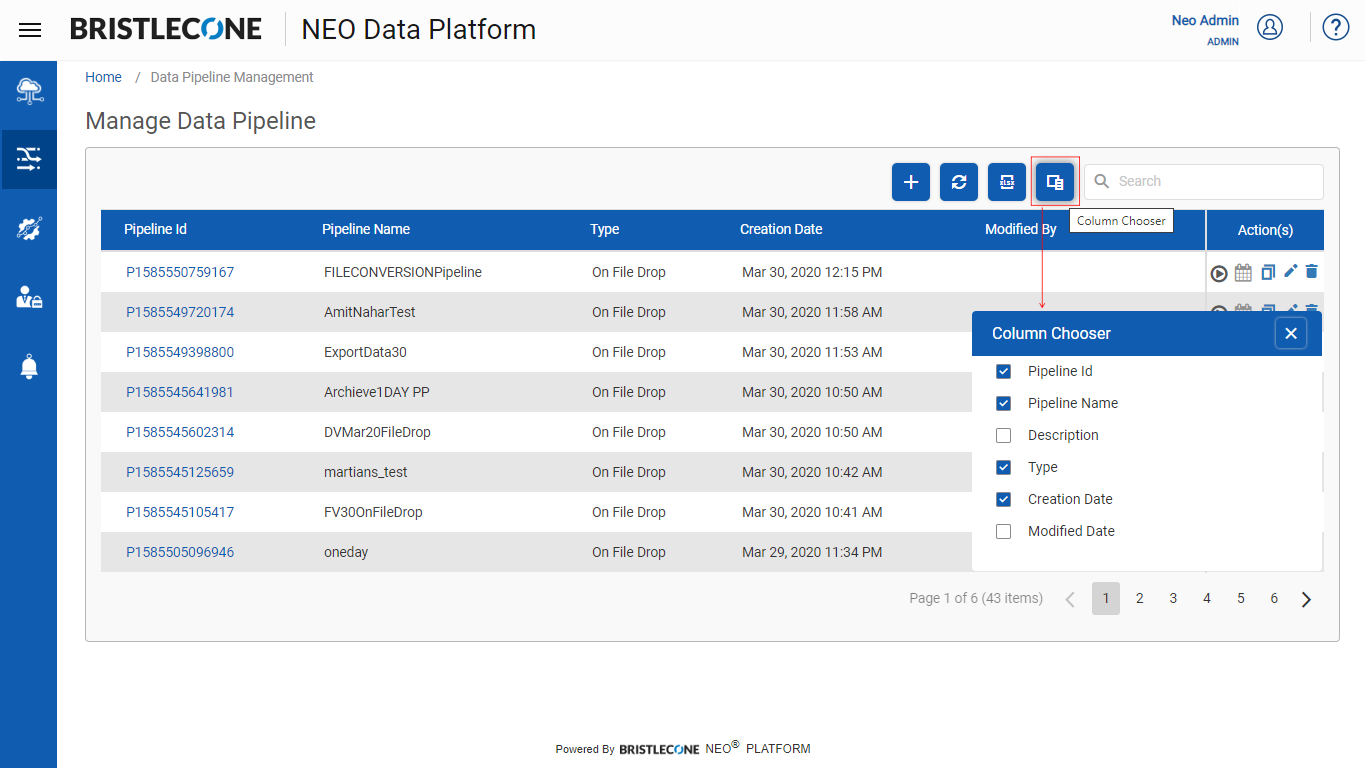Image resolution: width=1366 pixels, height=768 pixels.
Task: Export the grid to XLSX
Action: tap(1007, 182)
